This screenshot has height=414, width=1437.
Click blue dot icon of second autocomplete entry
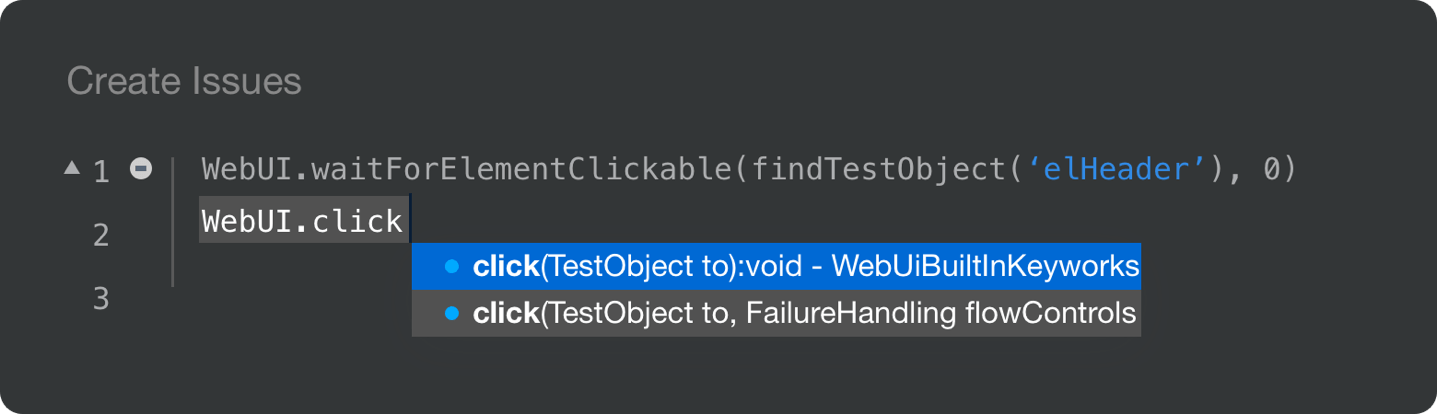tap(451, 313)
